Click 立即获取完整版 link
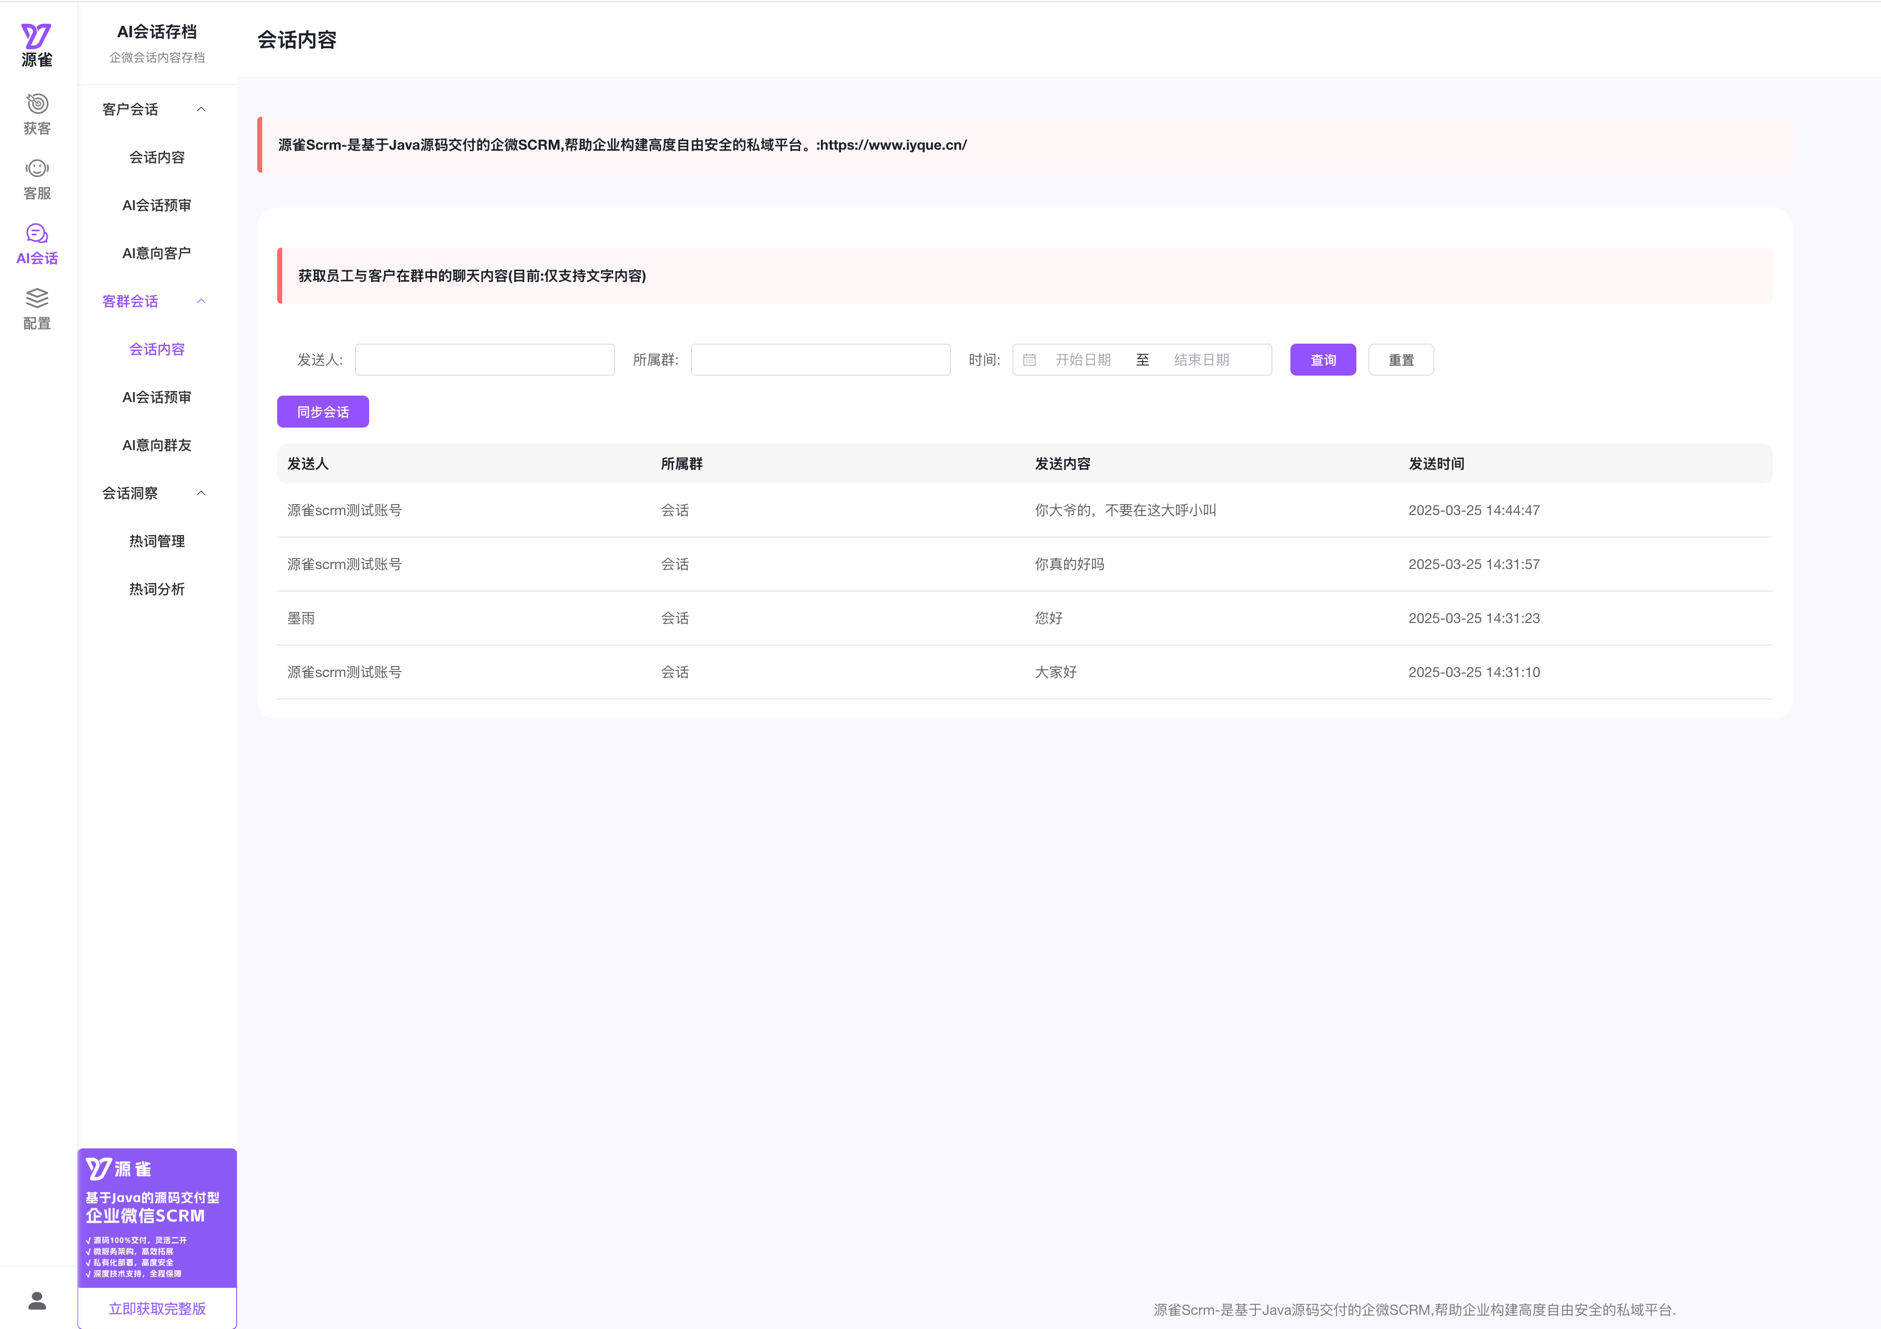The width and height of the screenshot is (1881, 1329). click(x=157, y=1308)
